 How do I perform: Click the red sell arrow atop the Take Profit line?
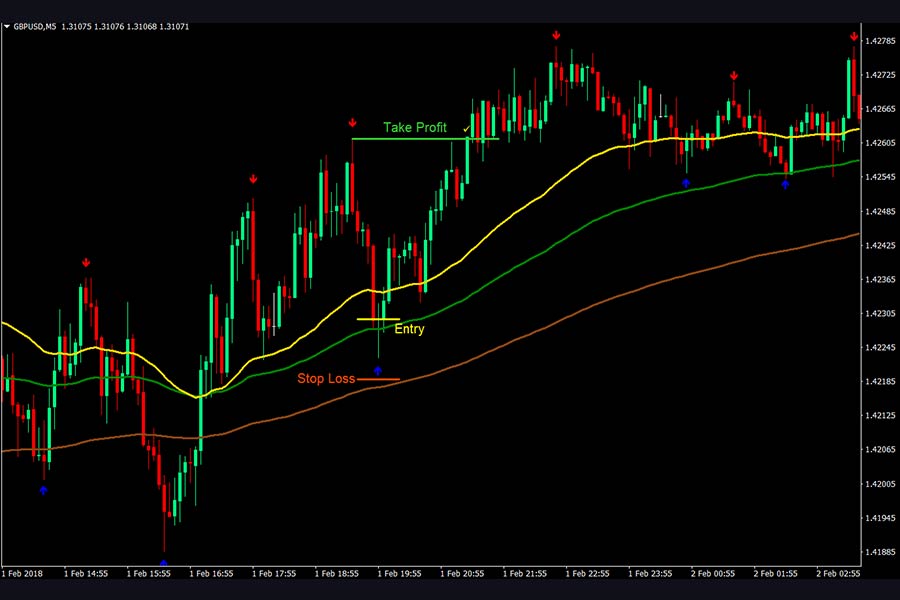tap(352, 123)
